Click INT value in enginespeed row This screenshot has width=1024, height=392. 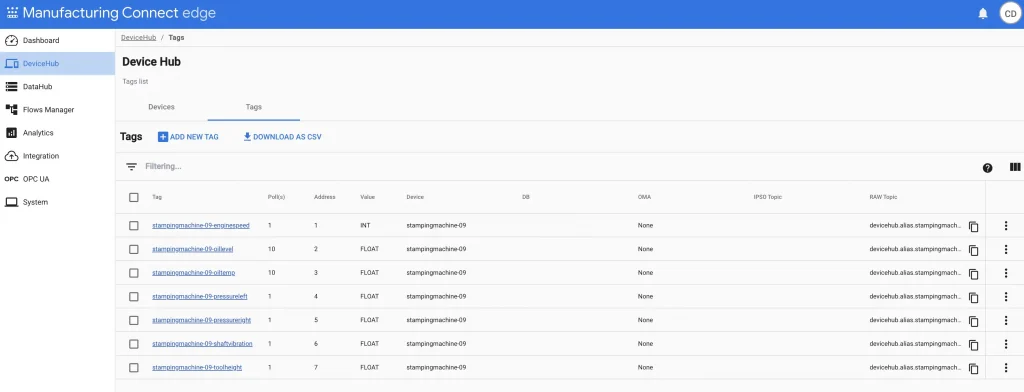click(x=365, y=225)
